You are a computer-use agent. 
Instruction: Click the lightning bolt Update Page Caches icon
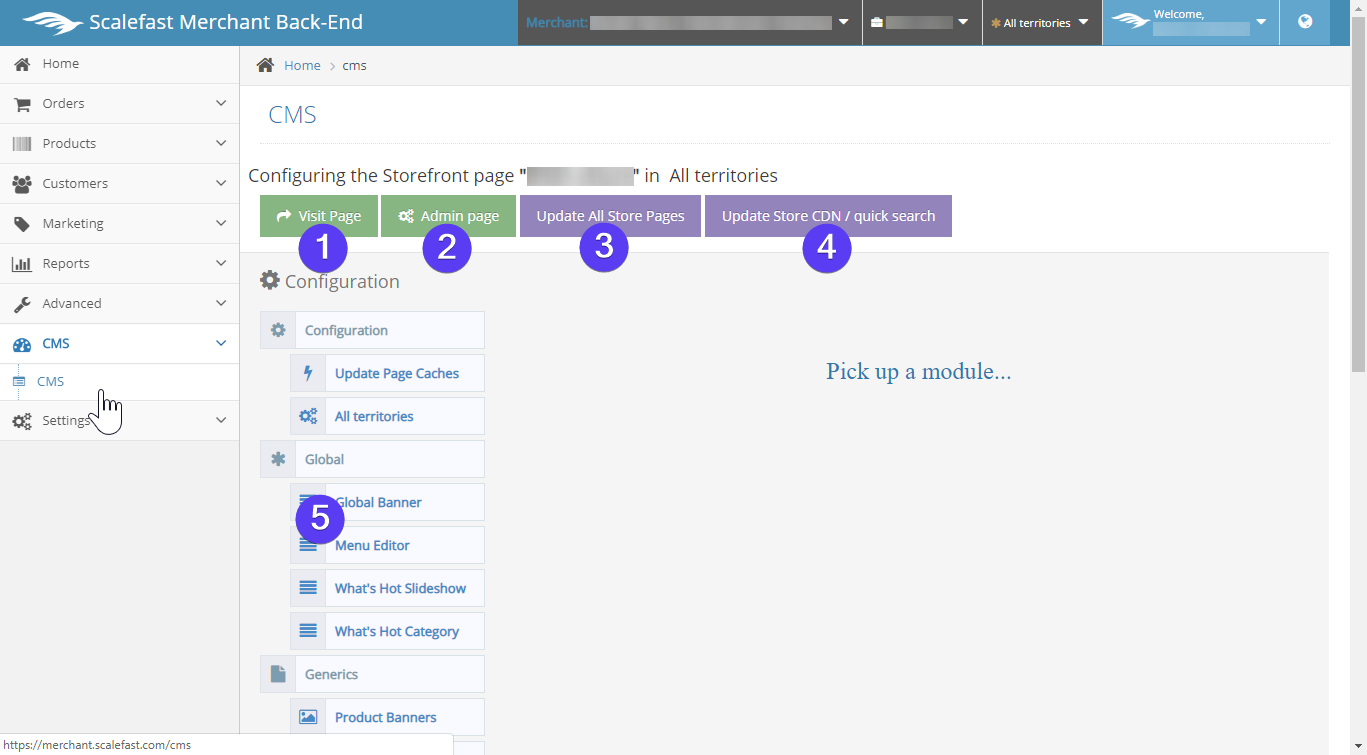(308, 373)
